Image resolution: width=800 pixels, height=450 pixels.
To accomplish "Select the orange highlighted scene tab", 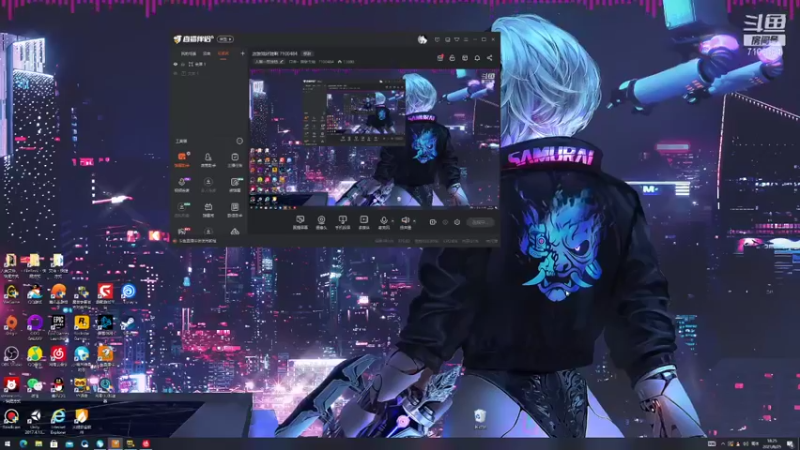I will tap(223, 54).
